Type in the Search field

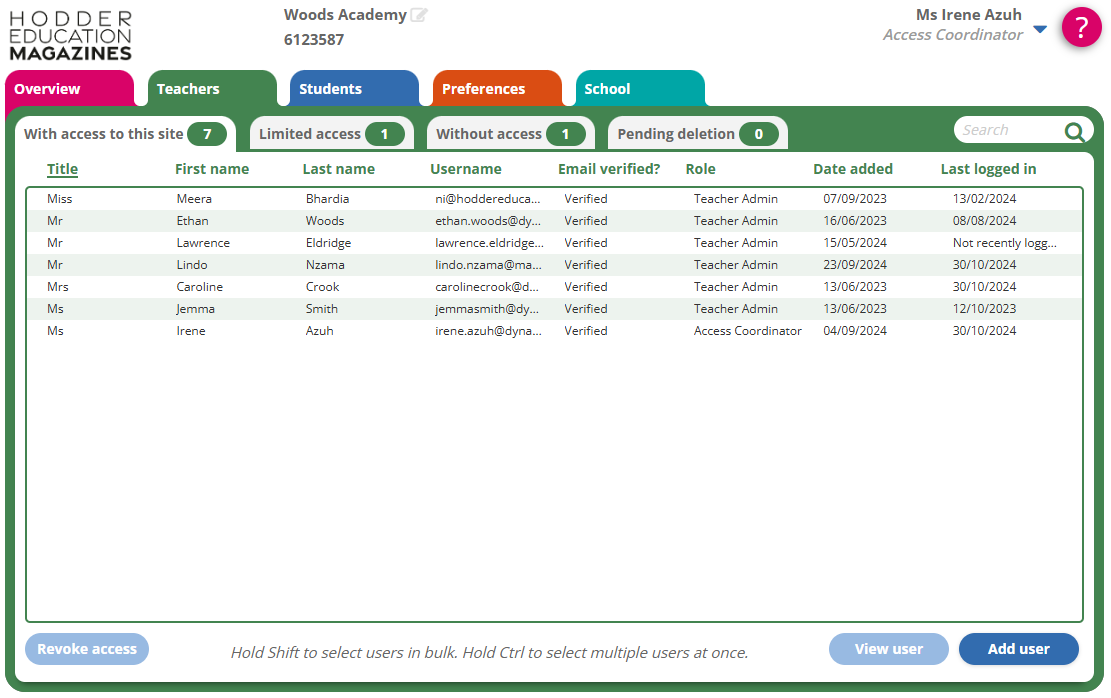(x=1005, y=130)
